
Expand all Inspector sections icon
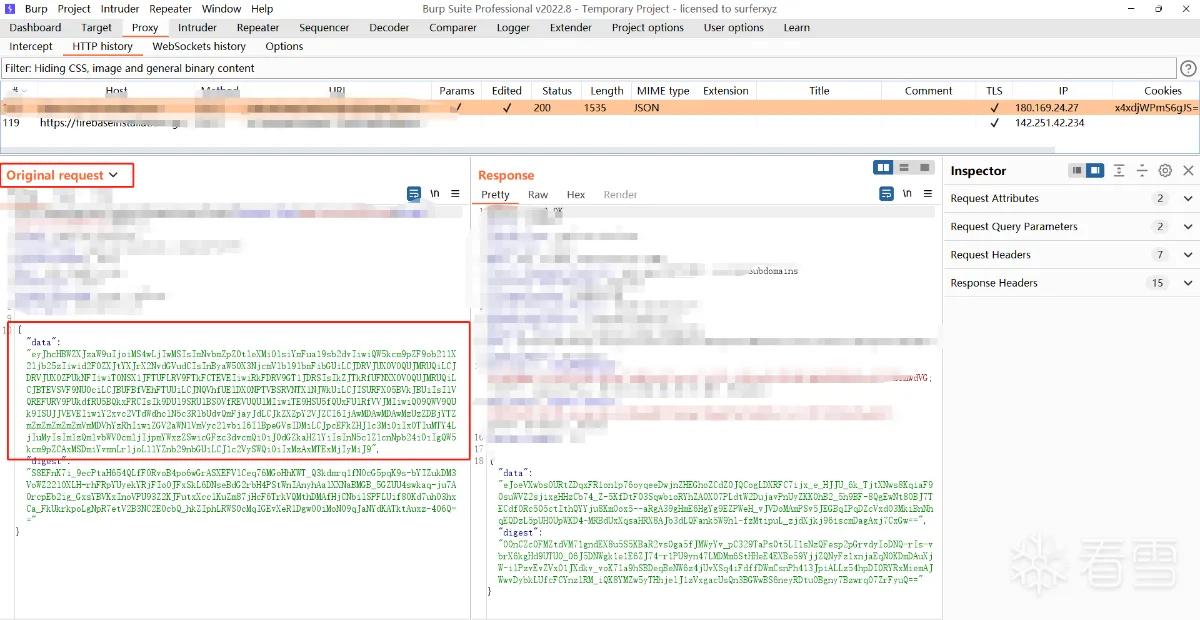click(x=1119, y=171)
